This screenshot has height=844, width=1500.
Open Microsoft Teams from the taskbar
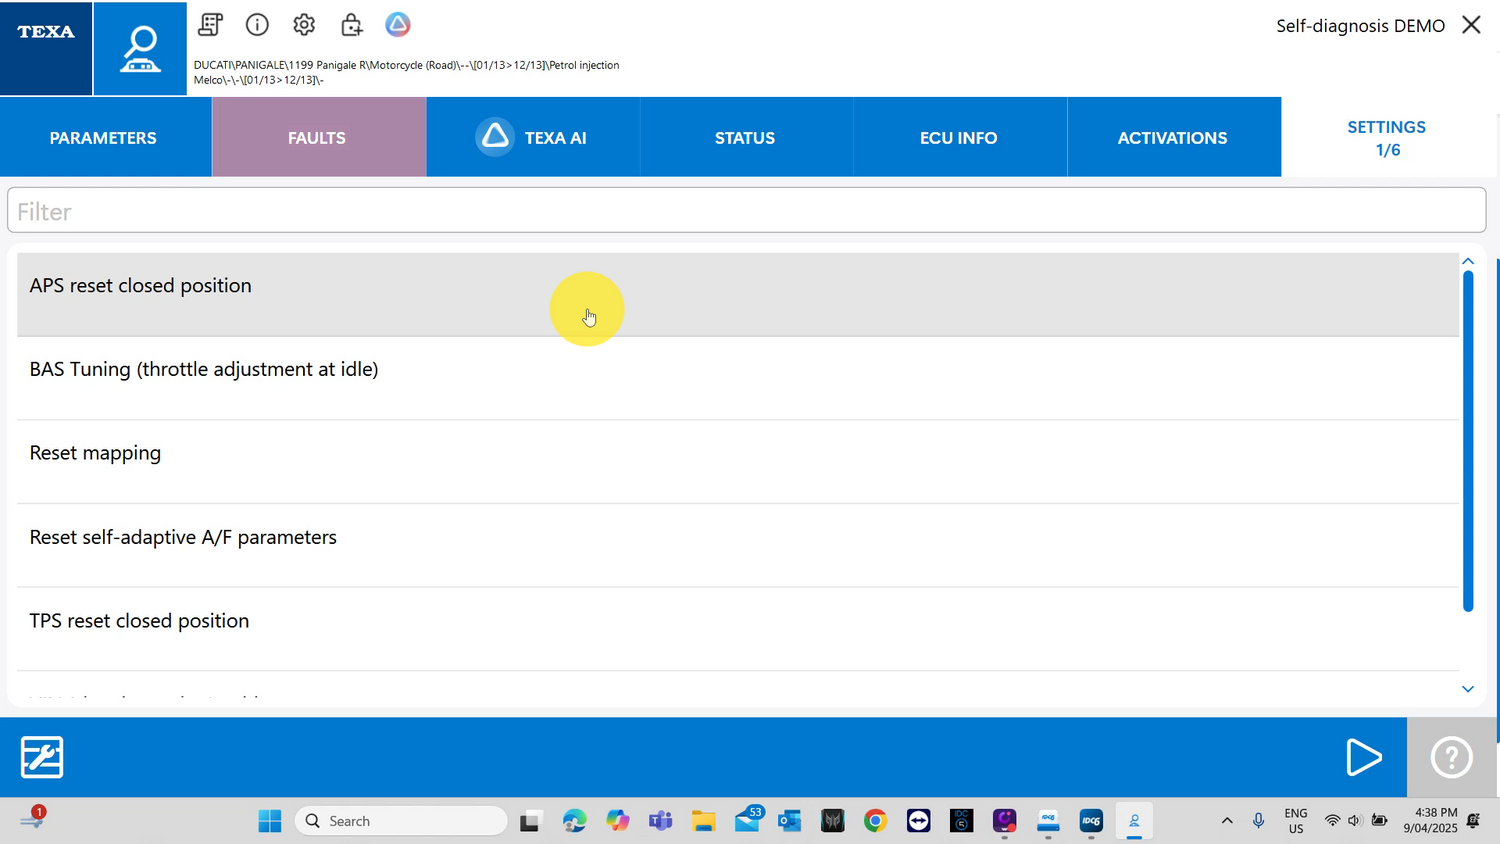(x=660, y=821)
